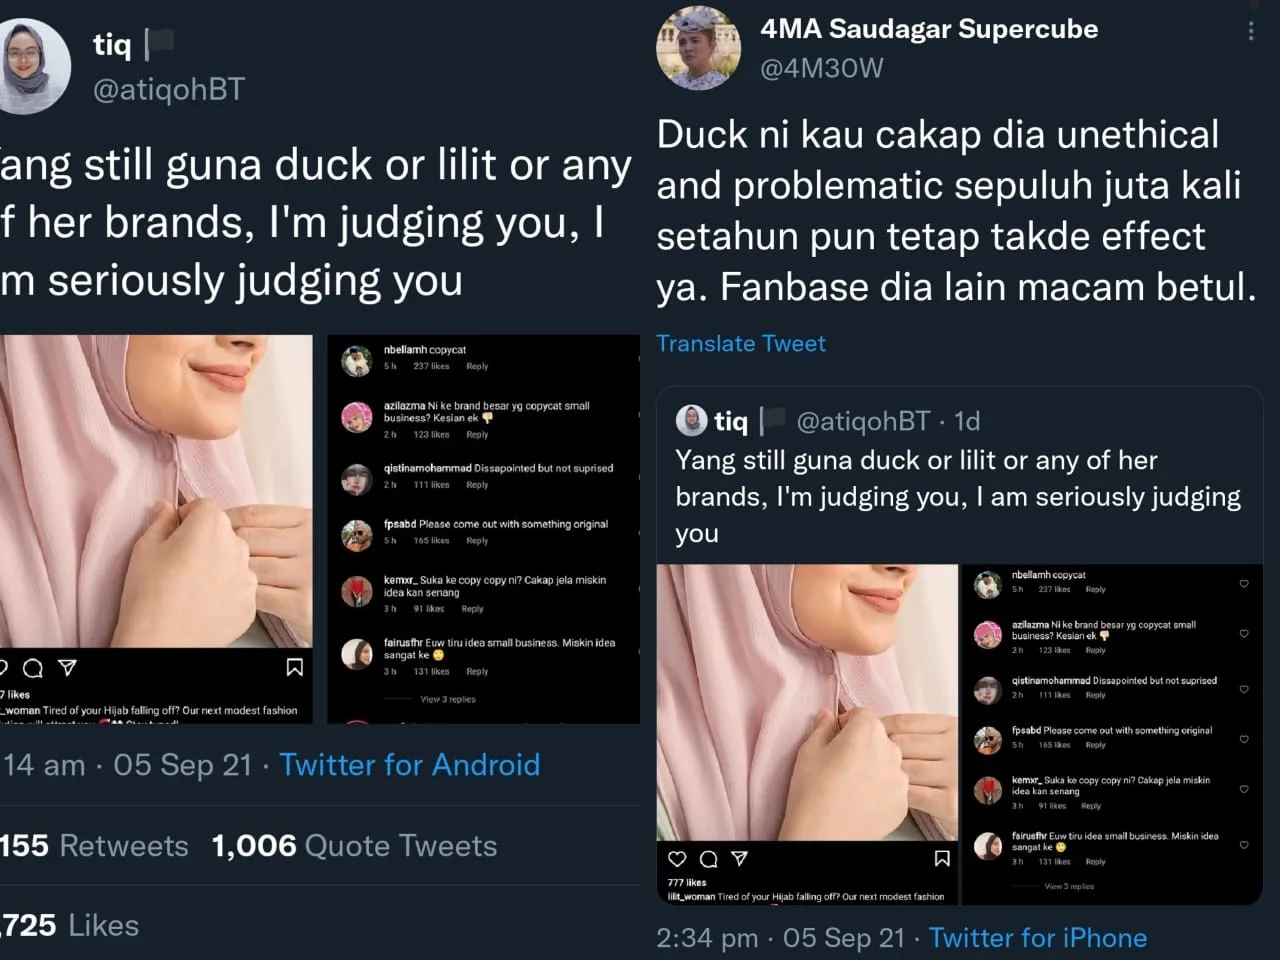The width and height of the screenshot is (1280, 960).
Task: Click the Twitter for Android link
Action: point(409,765)
